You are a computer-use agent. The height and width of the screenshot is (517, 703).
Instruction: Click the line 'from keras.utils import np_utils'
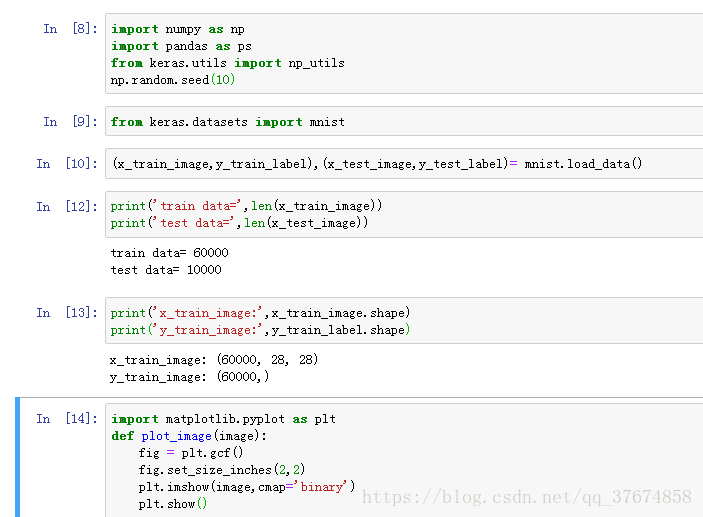(x=228, y=63)
